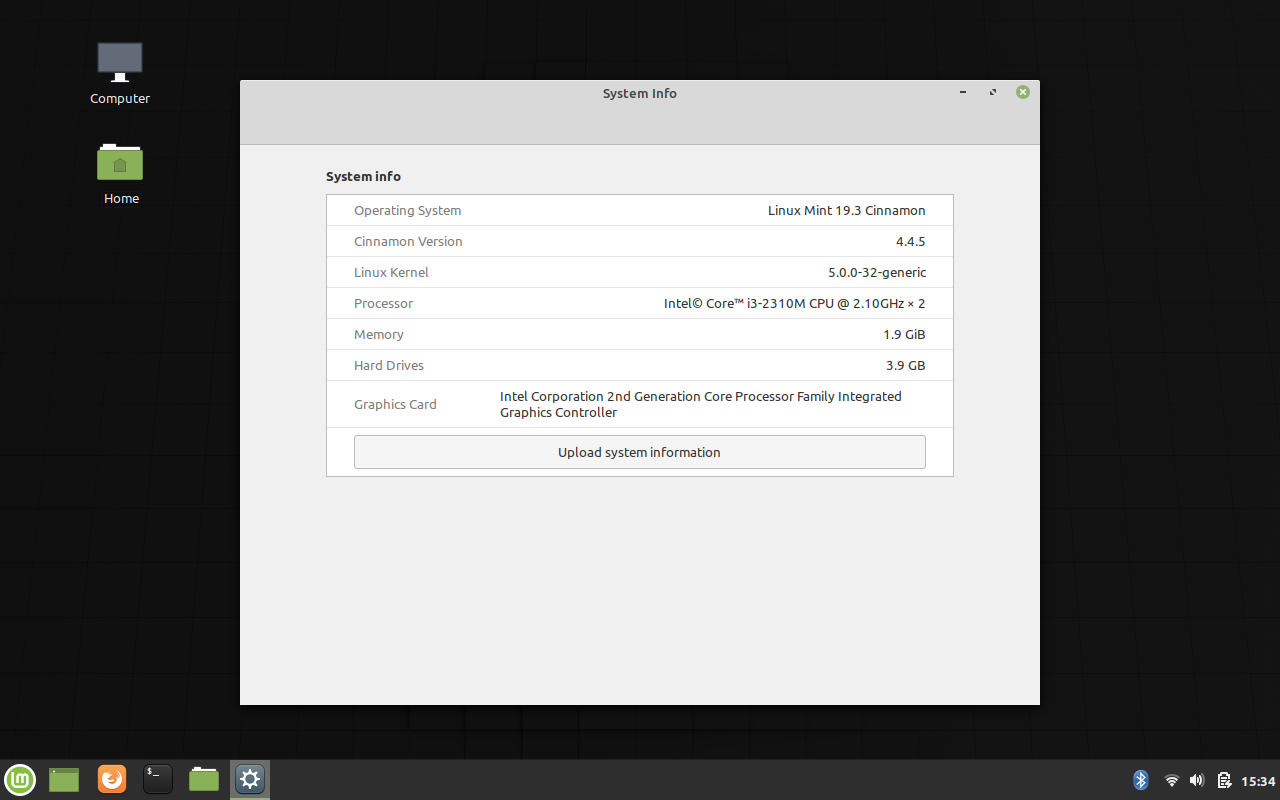
Task: Click Upload system information button
Action: (x=640, y=452)
